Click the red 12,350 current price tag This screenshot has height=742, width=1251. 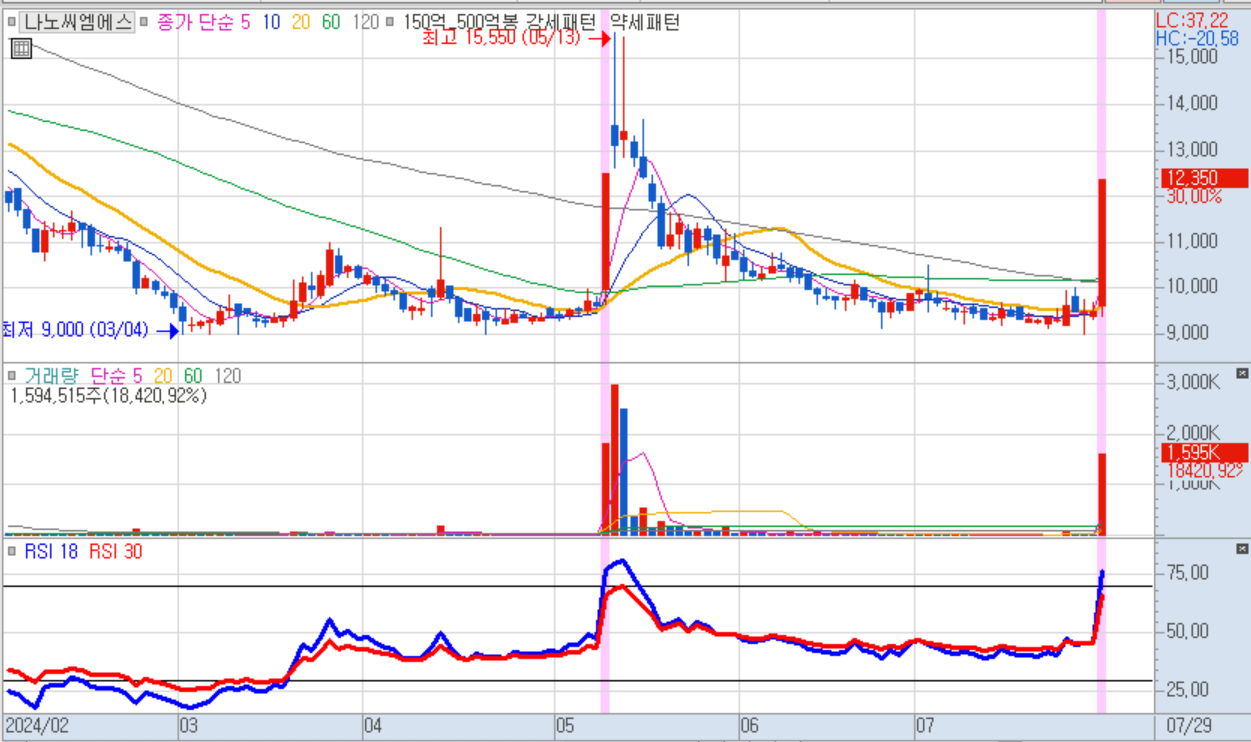coord(1204,178)
